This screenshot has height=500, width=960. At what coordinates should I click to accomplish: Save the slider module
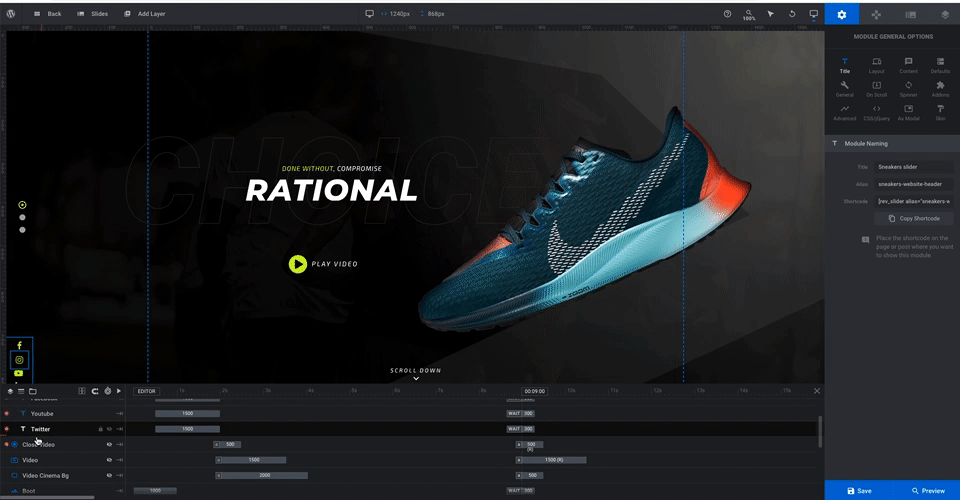point(858,490)
